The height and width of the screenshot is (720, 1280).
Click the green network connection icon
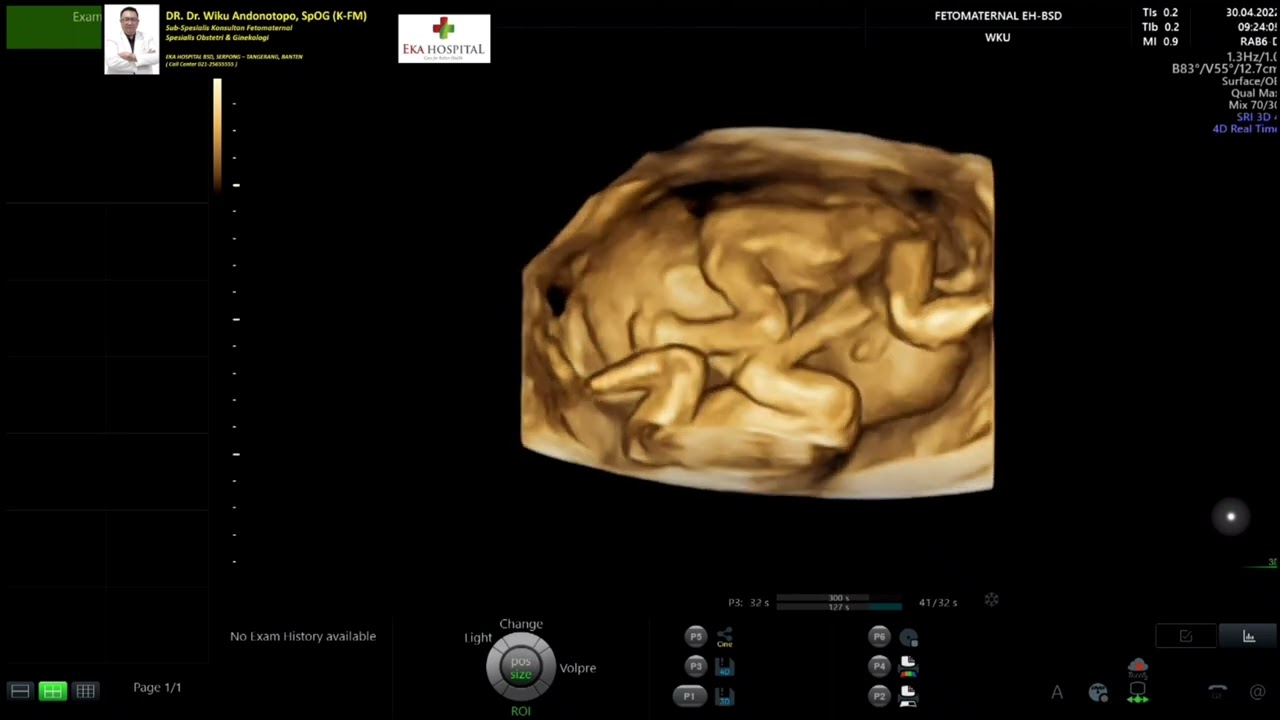pyautogui.click(x=1137, y=693)
